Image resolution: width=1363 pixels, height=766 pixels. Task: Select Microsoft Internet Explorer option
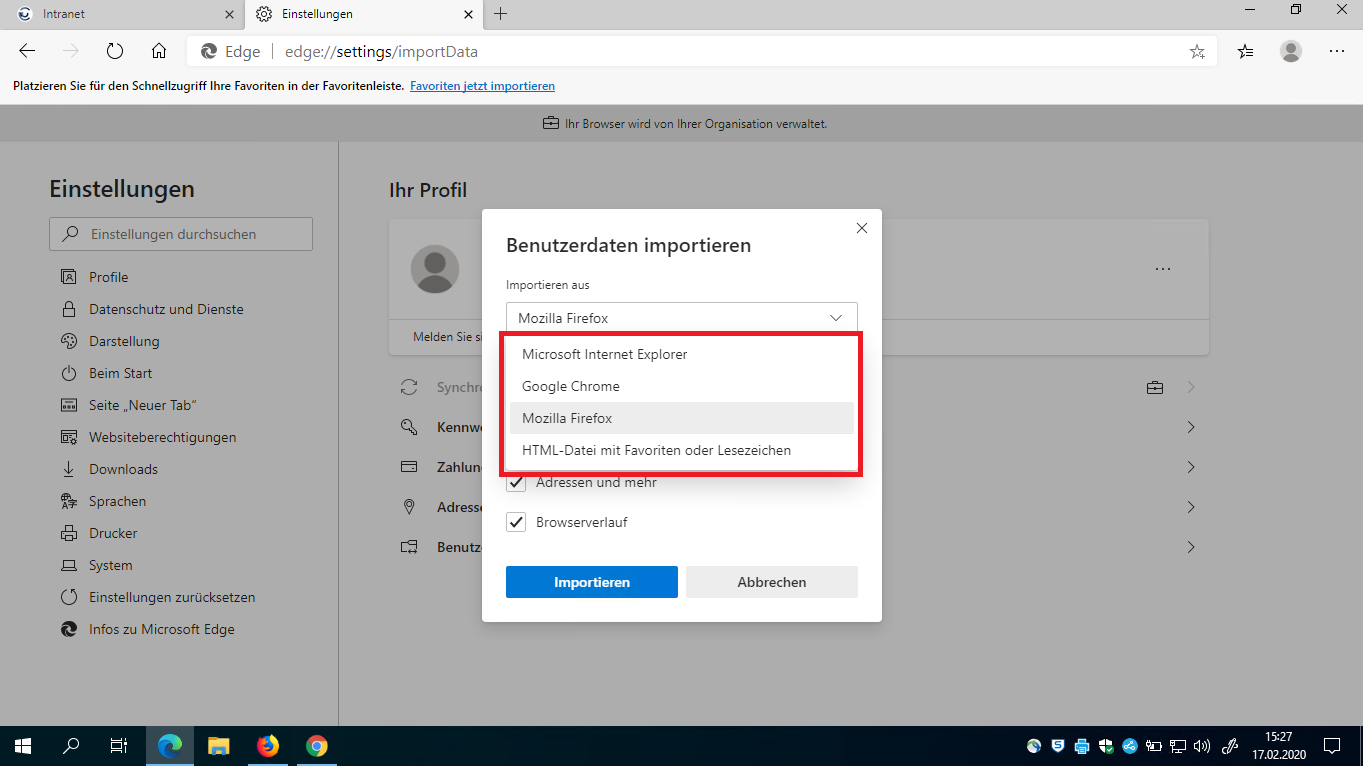[x=604, y=354]
